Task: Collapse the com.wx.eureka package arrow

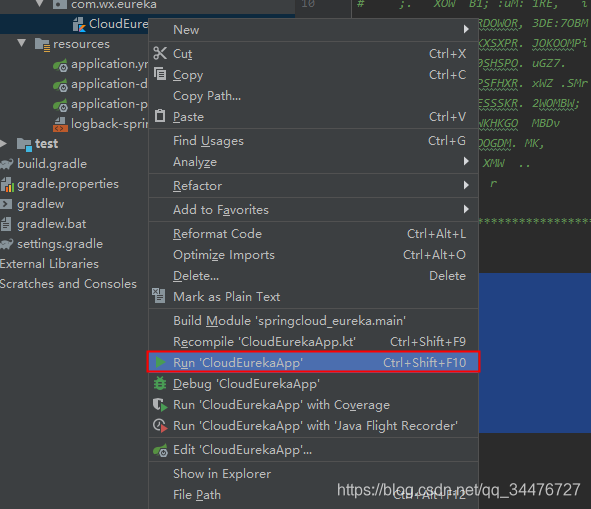Action: [39, 4]
